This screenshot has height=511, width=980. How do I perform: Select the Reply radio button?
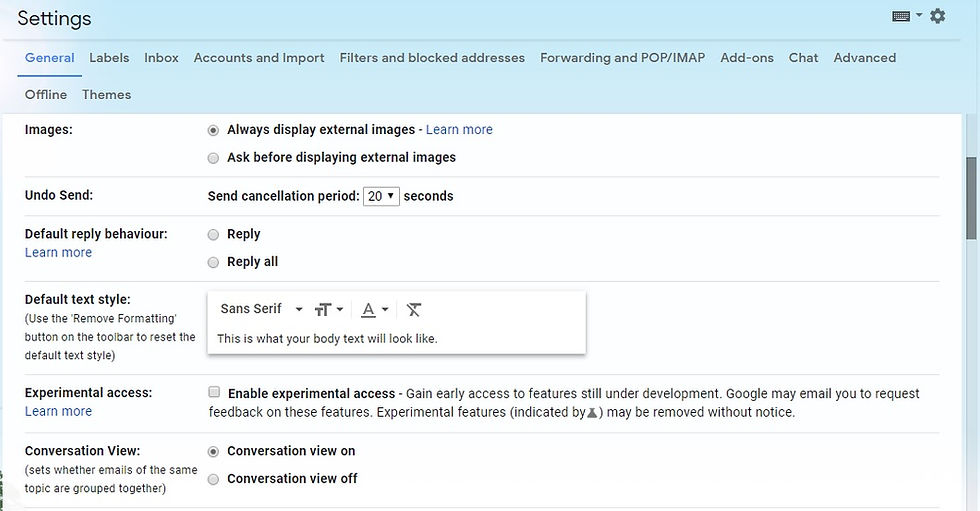tap(214, 235)
